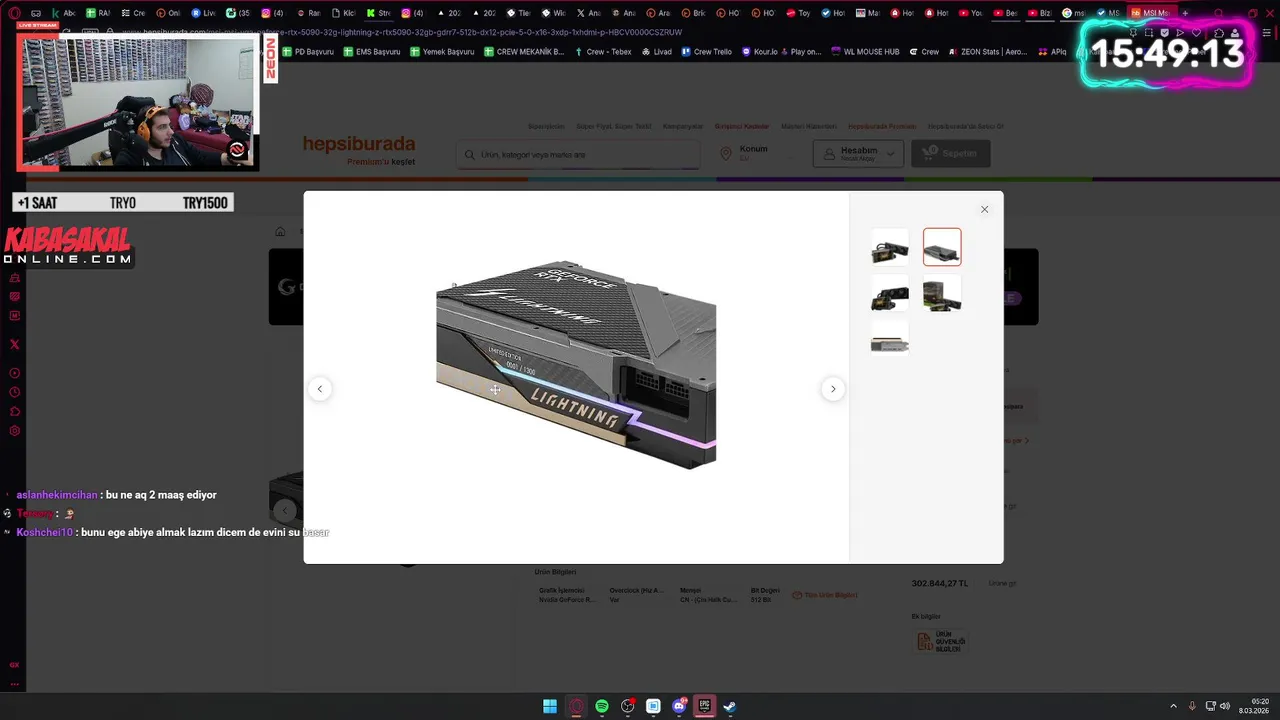Viewport: 1280px width, 720px height.
Task: Open 'Tüm Ürün Bilgileri' link on the page
Action: pos(825,595)
